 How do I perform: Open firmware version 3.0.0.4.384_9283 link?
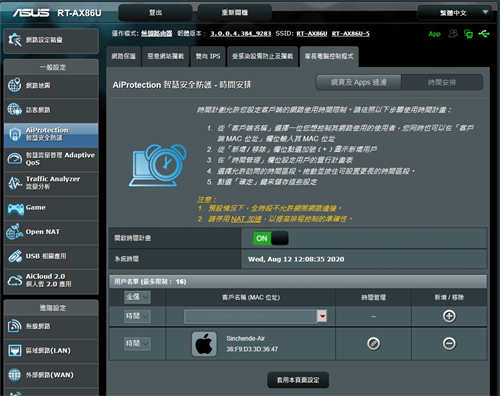(x=240, y=34)
